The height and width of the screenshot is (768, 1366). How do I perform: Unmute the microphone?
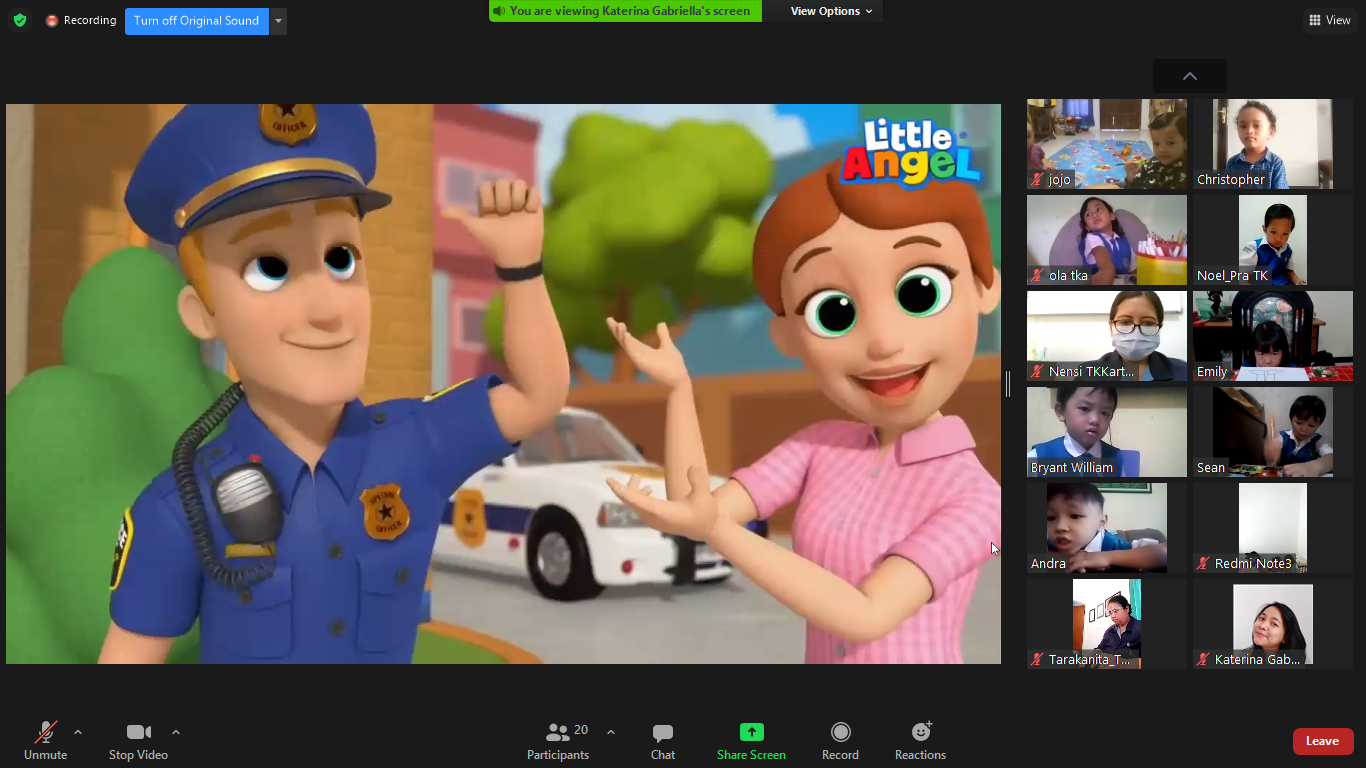pos(46,740)
